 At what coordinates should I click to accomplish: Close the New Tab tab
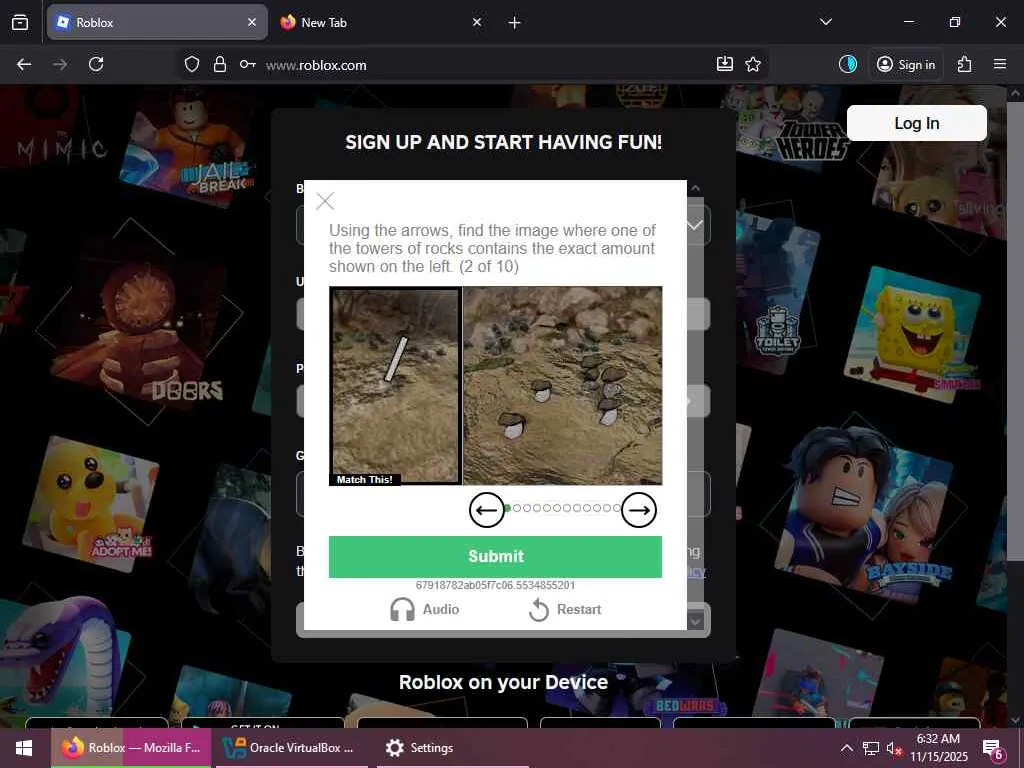(477, 22)
